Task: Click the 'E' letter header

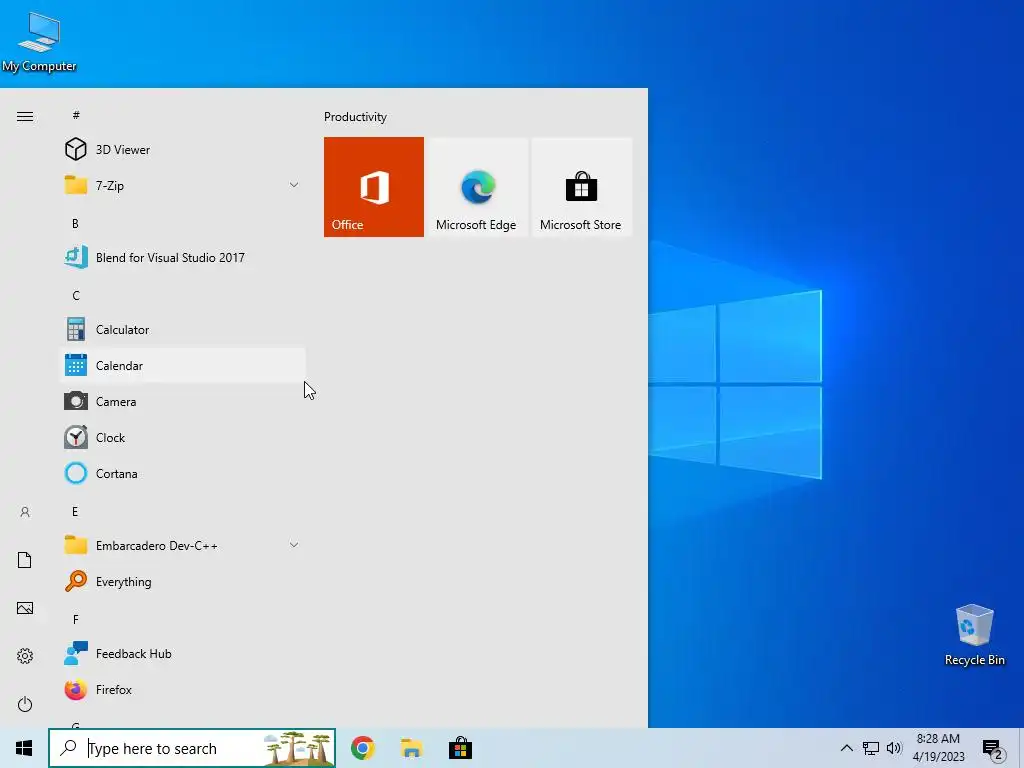Action: coord(75,511)
